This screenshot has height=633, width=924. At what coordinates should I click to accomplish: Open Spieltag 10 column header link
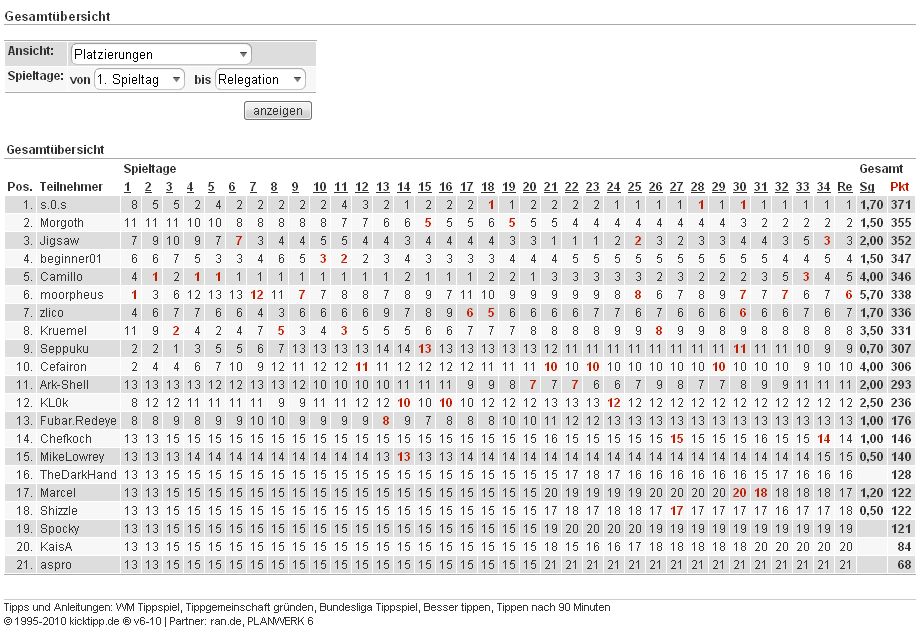(x=319, y=187)
